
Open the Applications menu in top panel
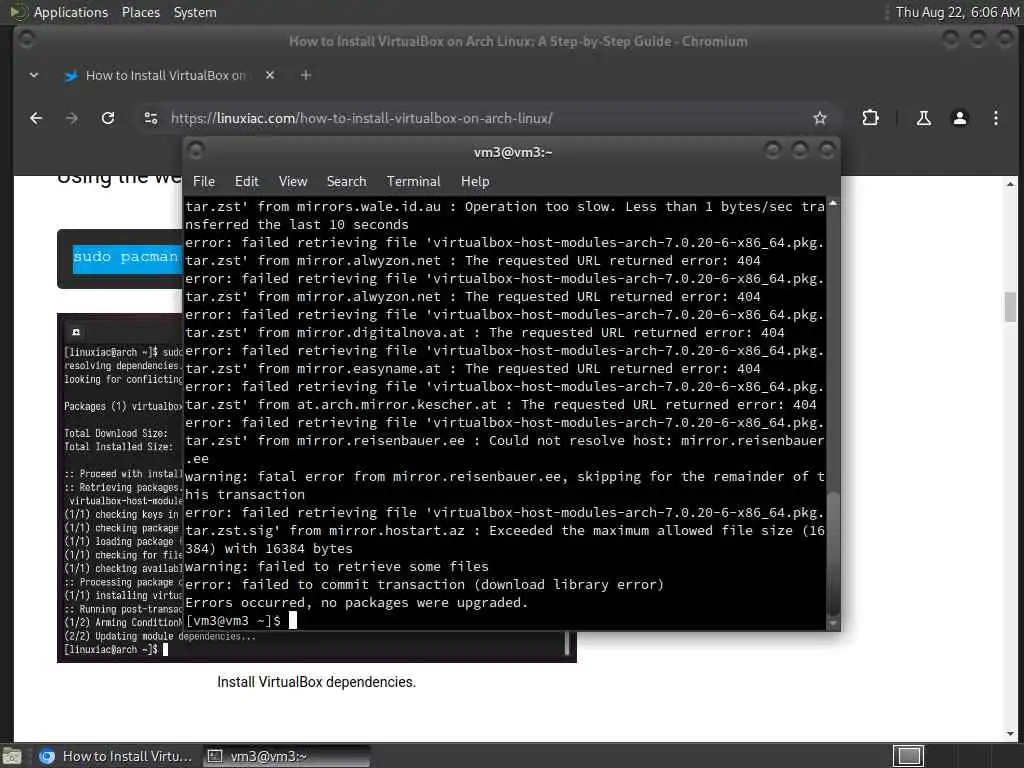(x=71, y=12)
